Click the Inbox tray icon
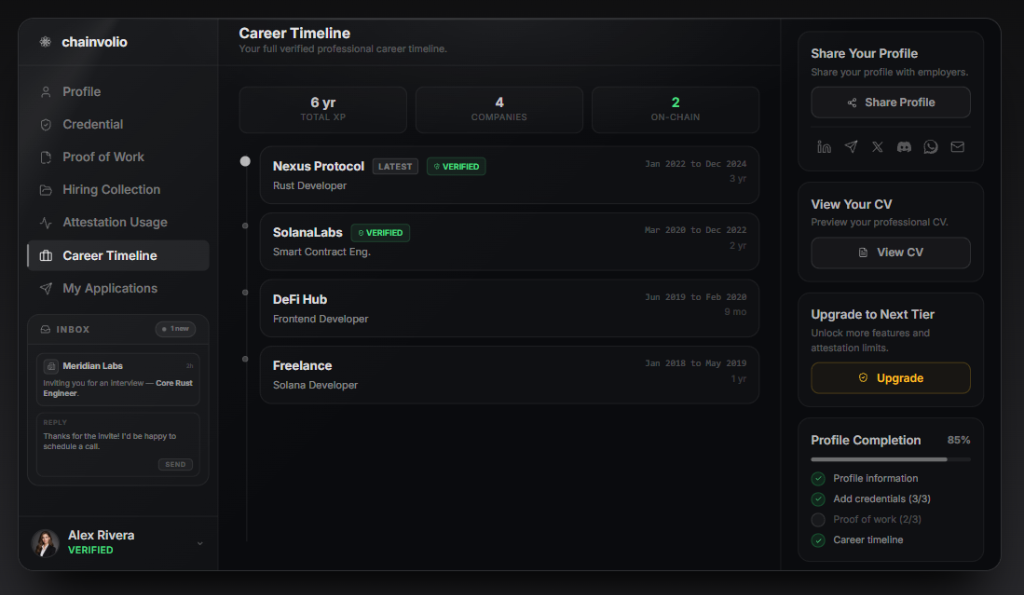 click(45, 329)
